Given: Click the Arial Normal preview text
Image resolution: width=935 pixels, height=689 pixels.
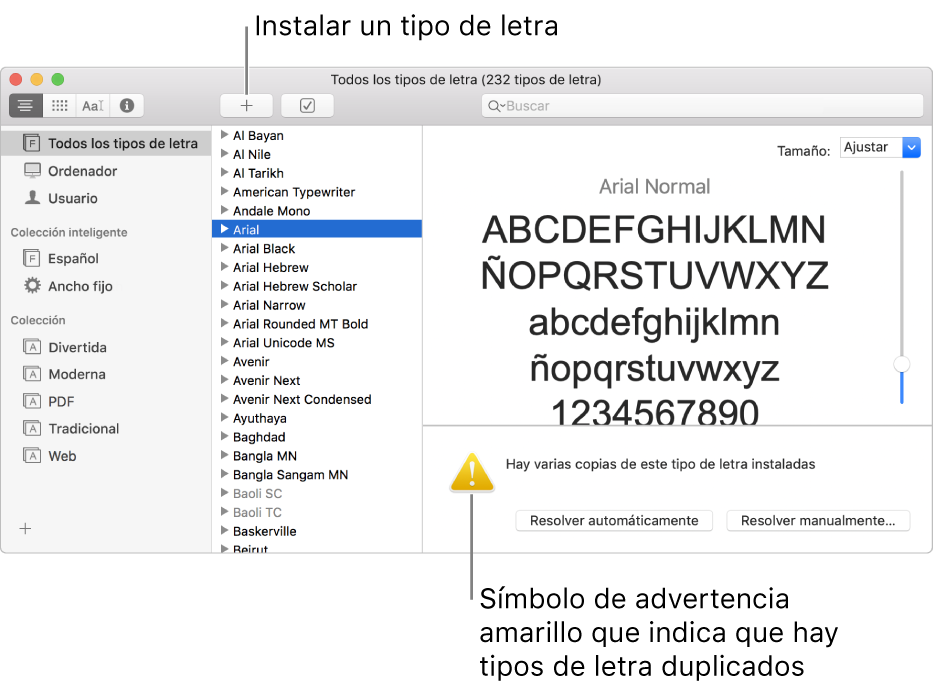Looking at the screenshot, I should 654,187.
